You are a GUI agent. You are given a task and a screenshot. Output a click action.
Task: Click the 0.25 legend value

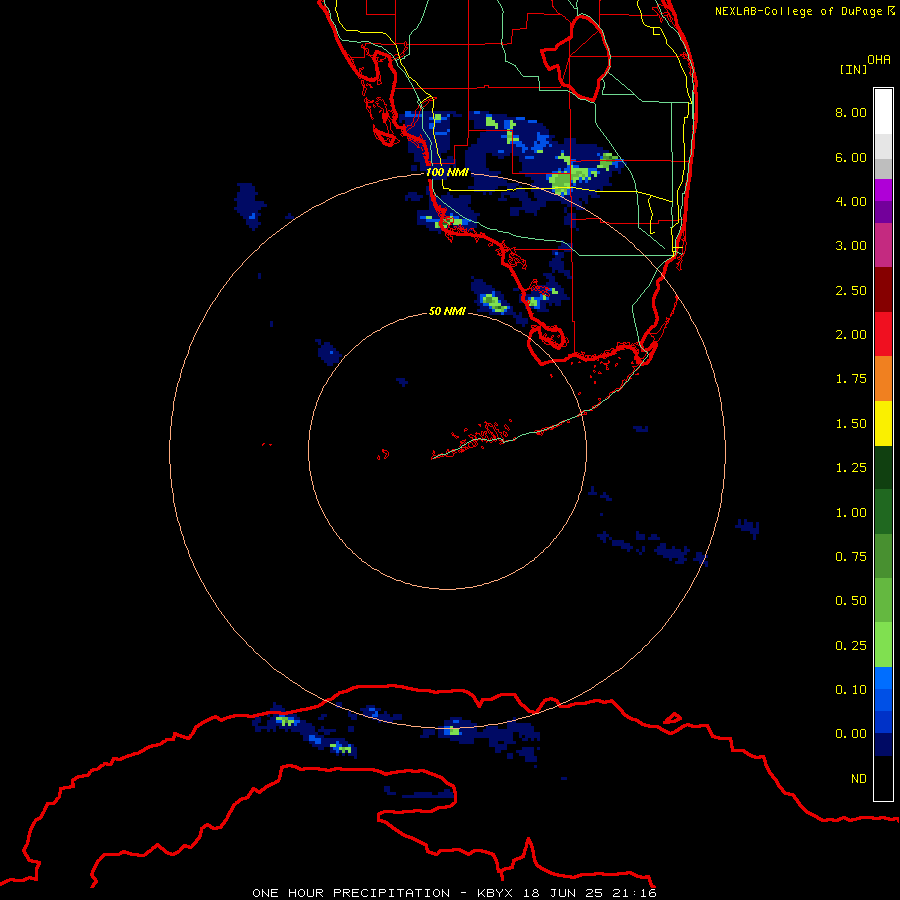pyautogui.click(x=851, y=646)
